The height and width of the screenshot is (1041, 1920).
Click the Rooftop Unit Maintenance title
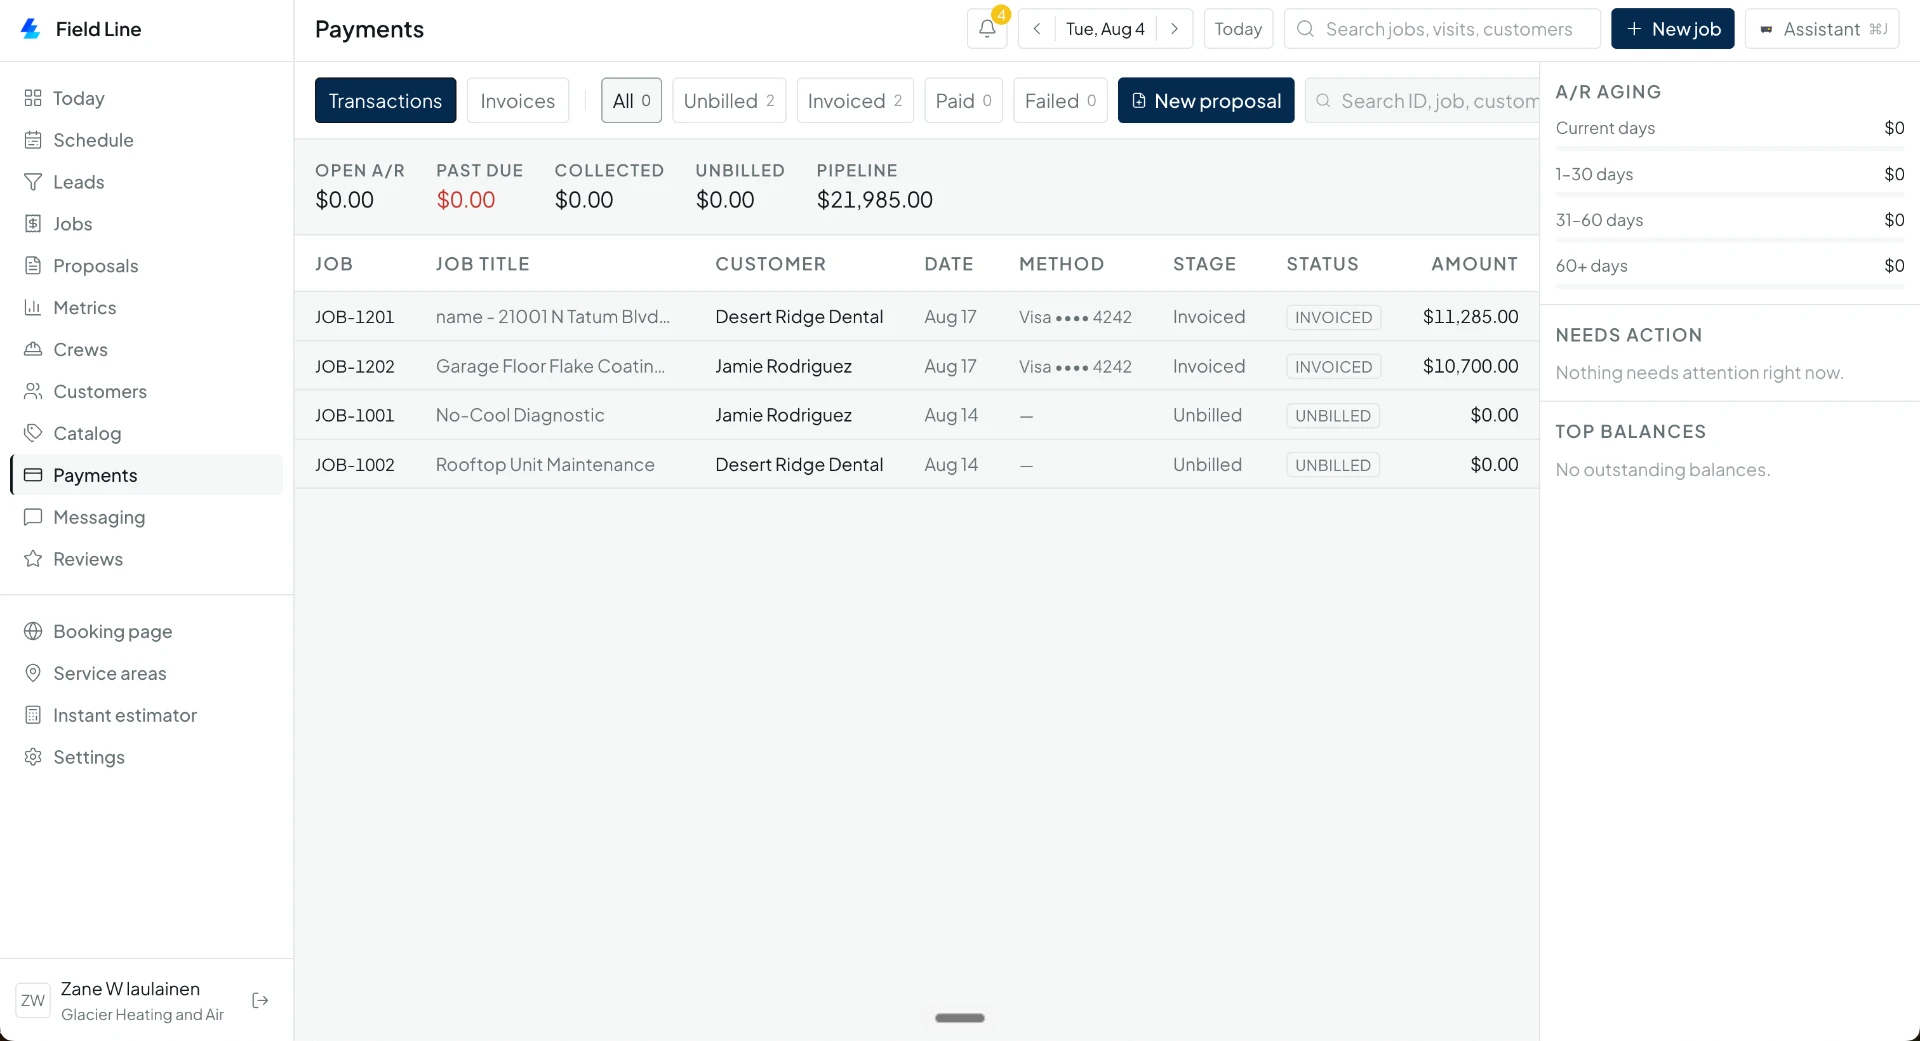(x=545, y=465)
